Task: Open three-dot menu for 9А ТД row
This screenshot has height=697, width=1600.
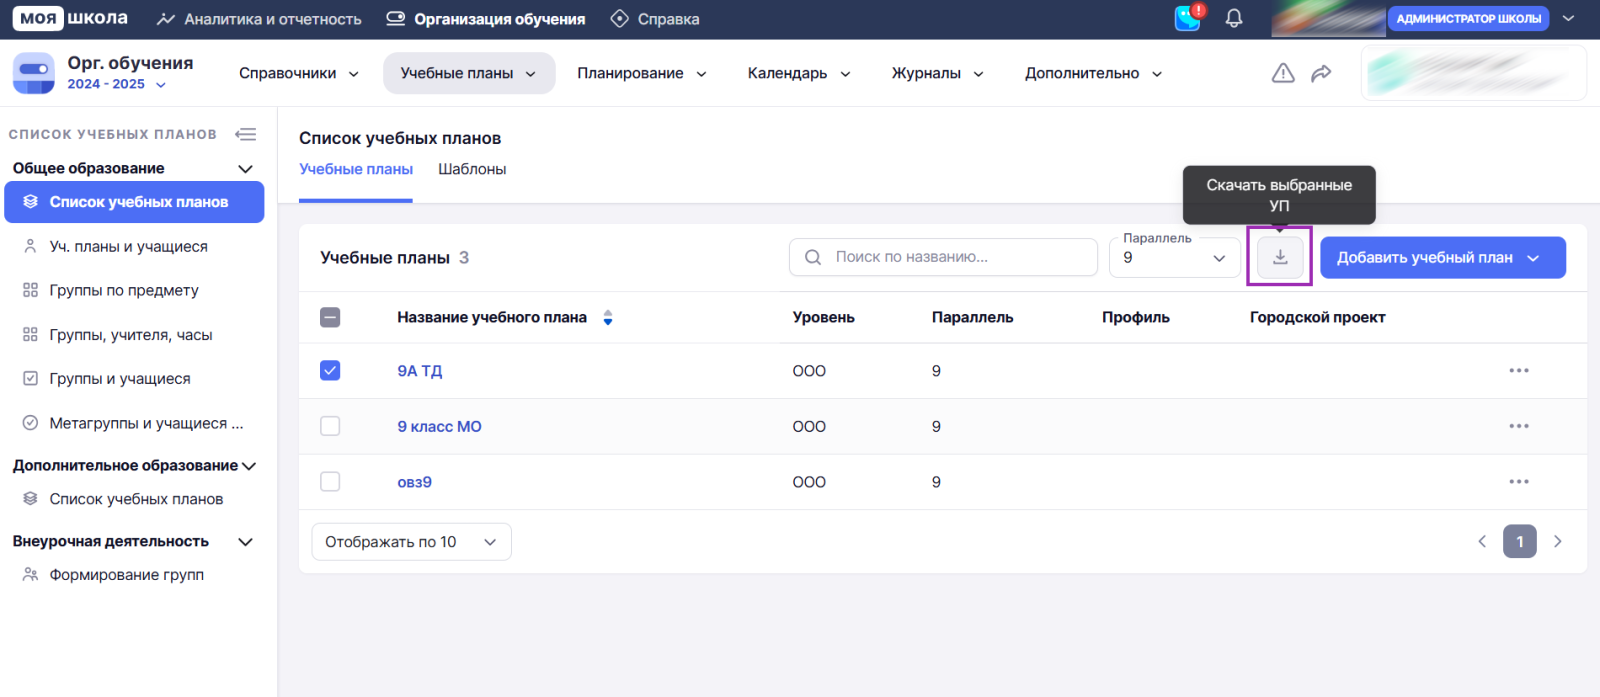Action: tap(1518, 371)
